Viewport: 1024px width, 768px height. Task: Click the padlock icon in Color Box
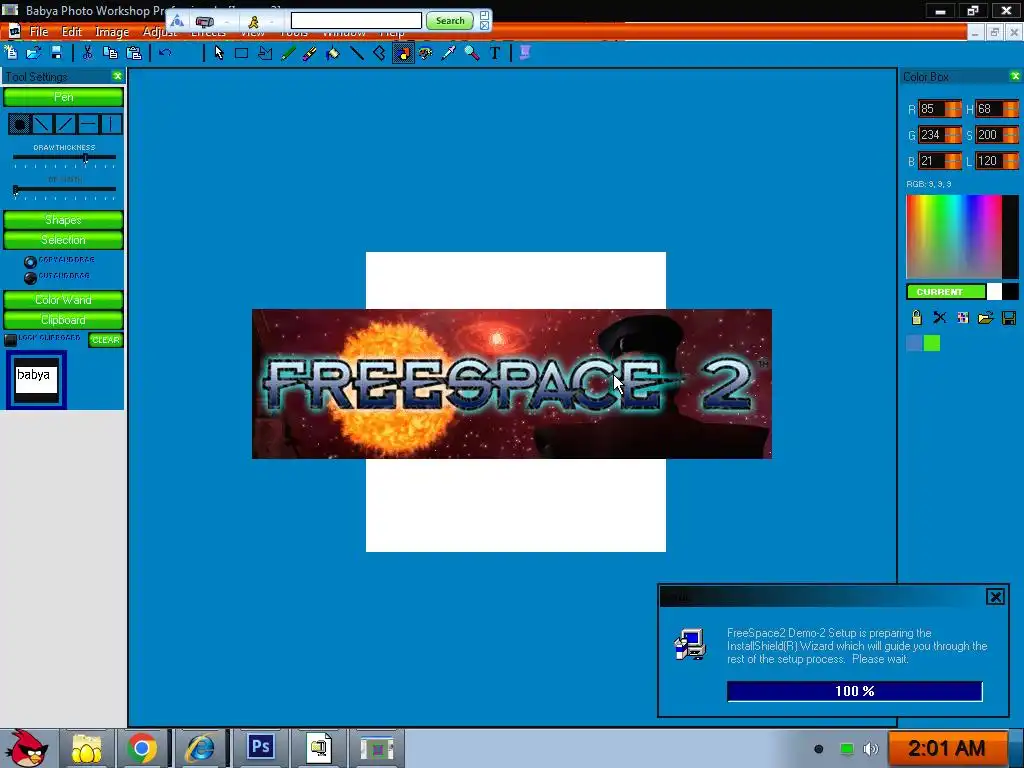(917, 317)
